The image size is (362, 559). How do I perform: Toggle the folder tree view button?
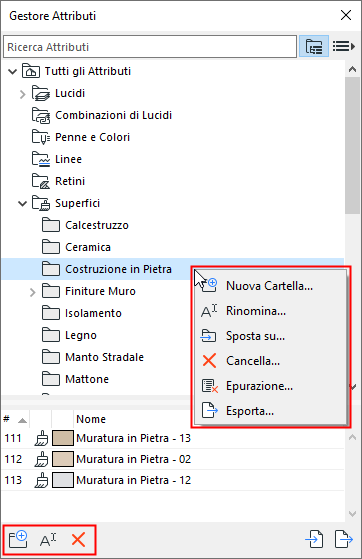[313, 46]
